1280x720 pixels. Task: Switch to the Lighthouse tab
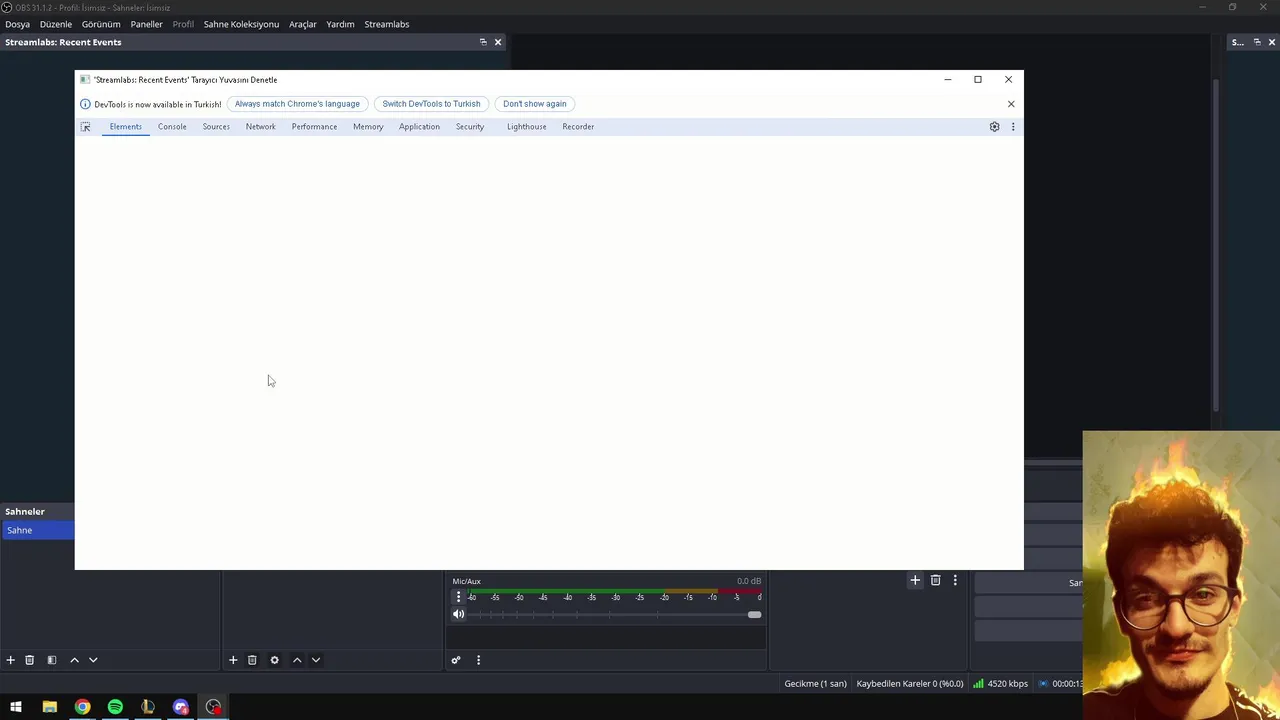[527, 127]
